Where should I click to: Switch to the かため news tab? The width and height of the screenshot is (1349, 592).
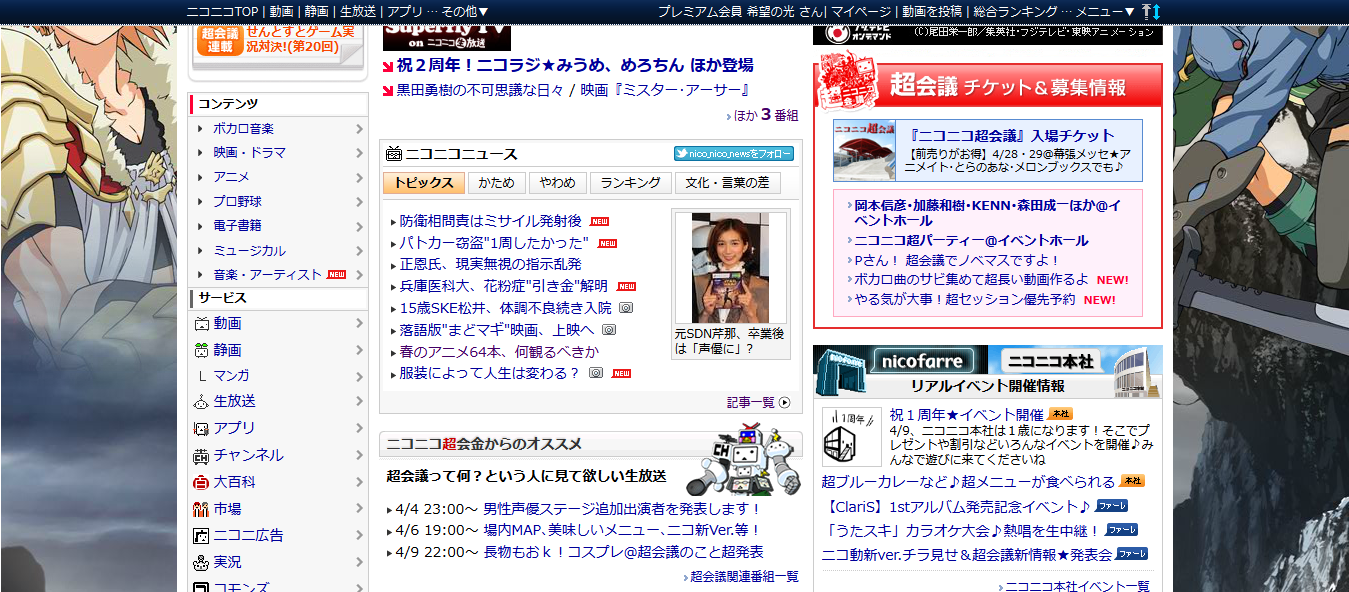pos(496,183)
